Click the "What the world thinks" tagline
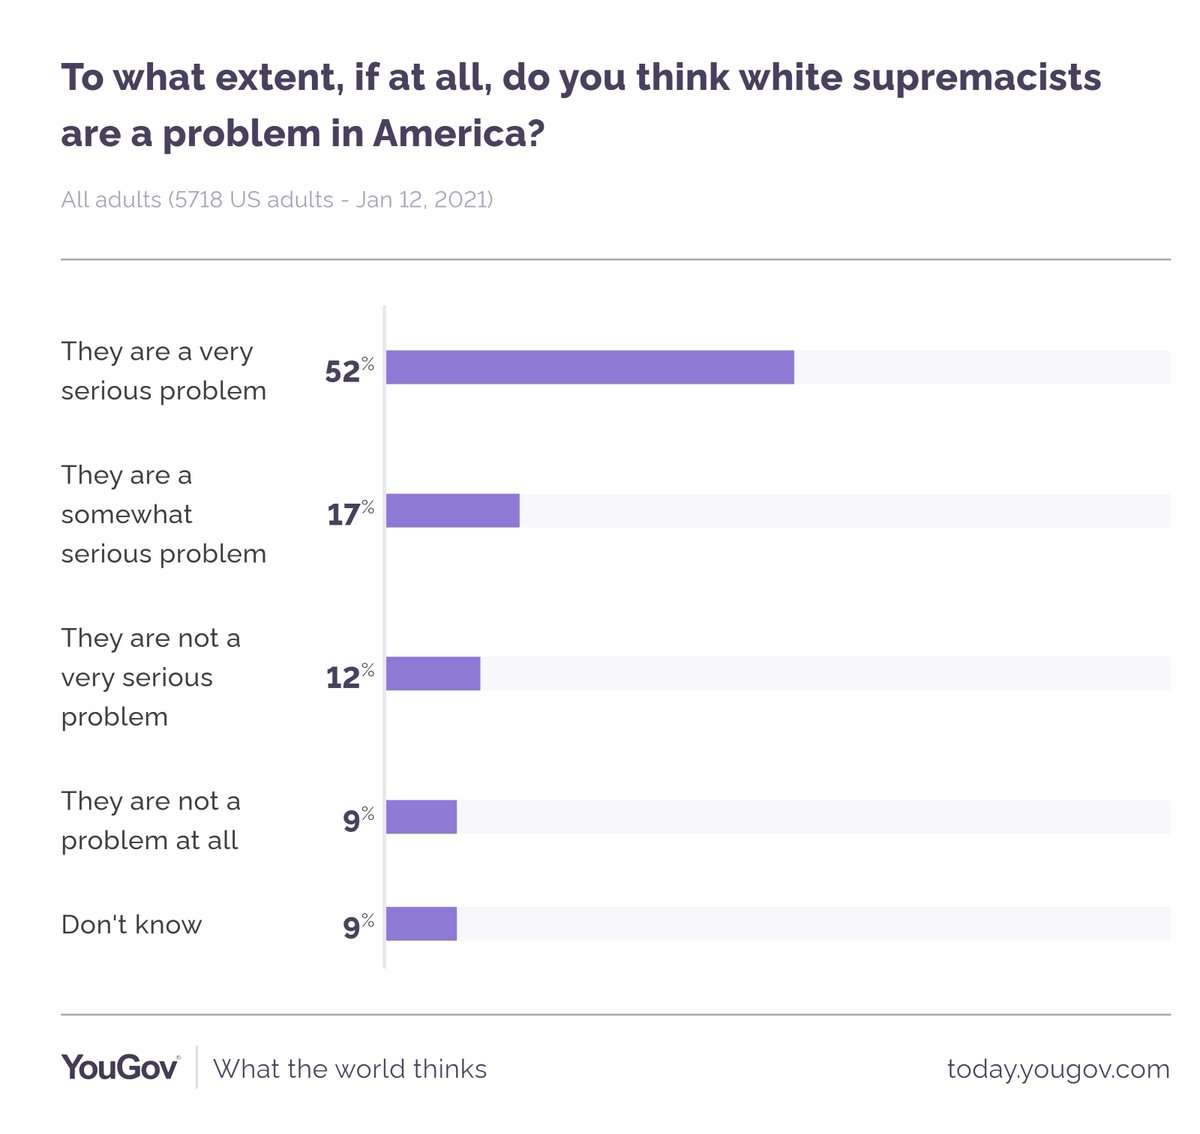 350,1069
